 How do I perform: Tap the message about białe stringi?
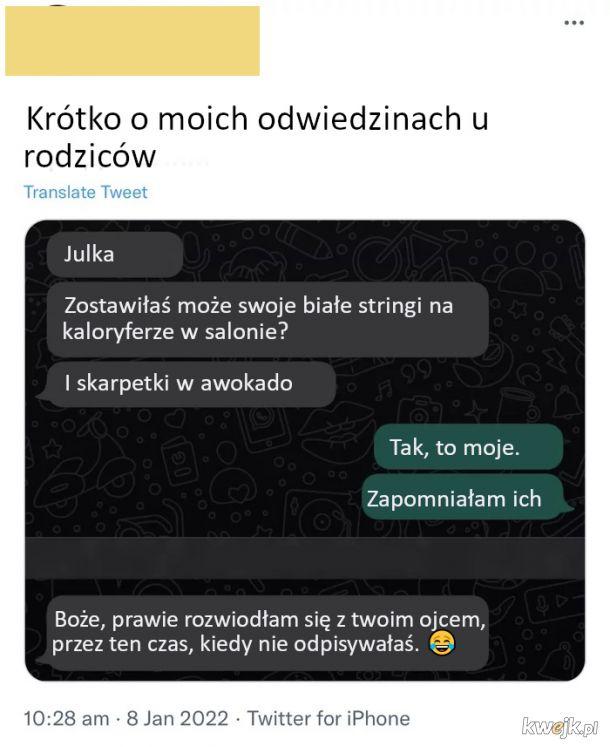[268, 319]
